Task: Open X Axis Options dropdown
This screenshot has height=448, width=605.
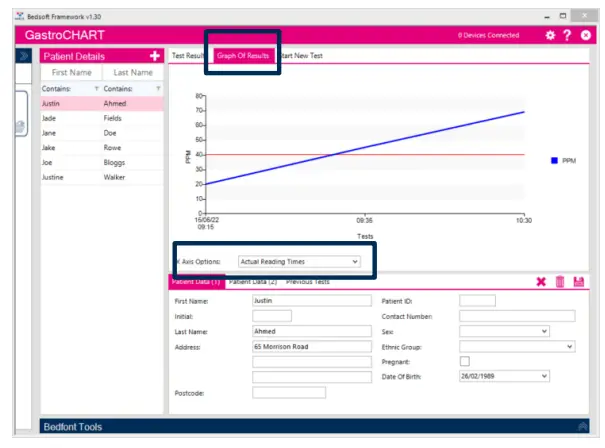Action: (299, 261)
